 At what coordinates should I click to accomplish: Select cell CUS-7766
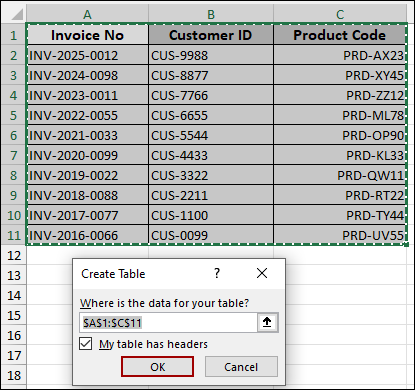click(211, 95)
